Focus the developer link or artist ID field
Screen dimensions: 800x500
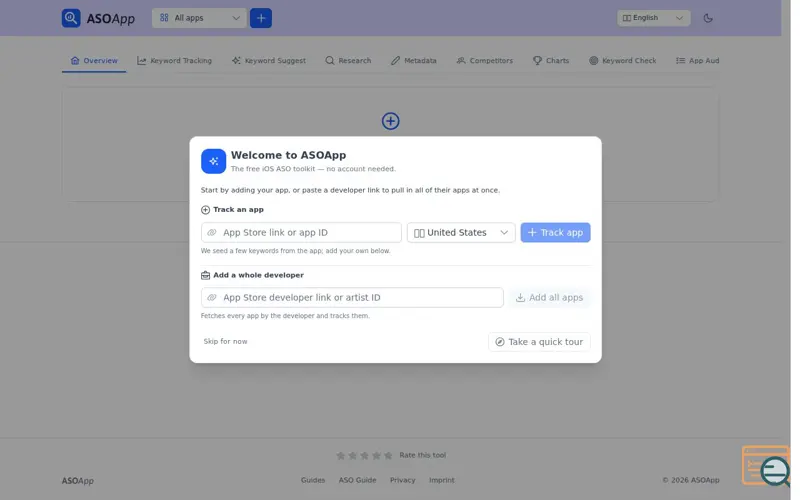tap(352, 297)
